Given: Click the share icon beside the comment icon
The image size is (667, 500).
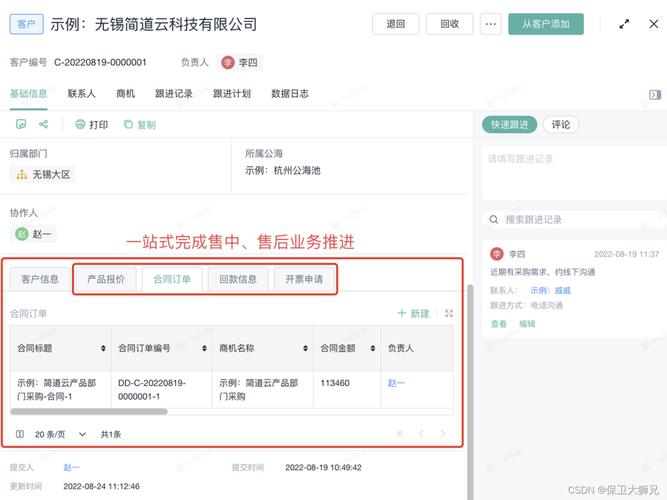Looking at the screenshot, I should pyautogui.click(x=43, y=125).
